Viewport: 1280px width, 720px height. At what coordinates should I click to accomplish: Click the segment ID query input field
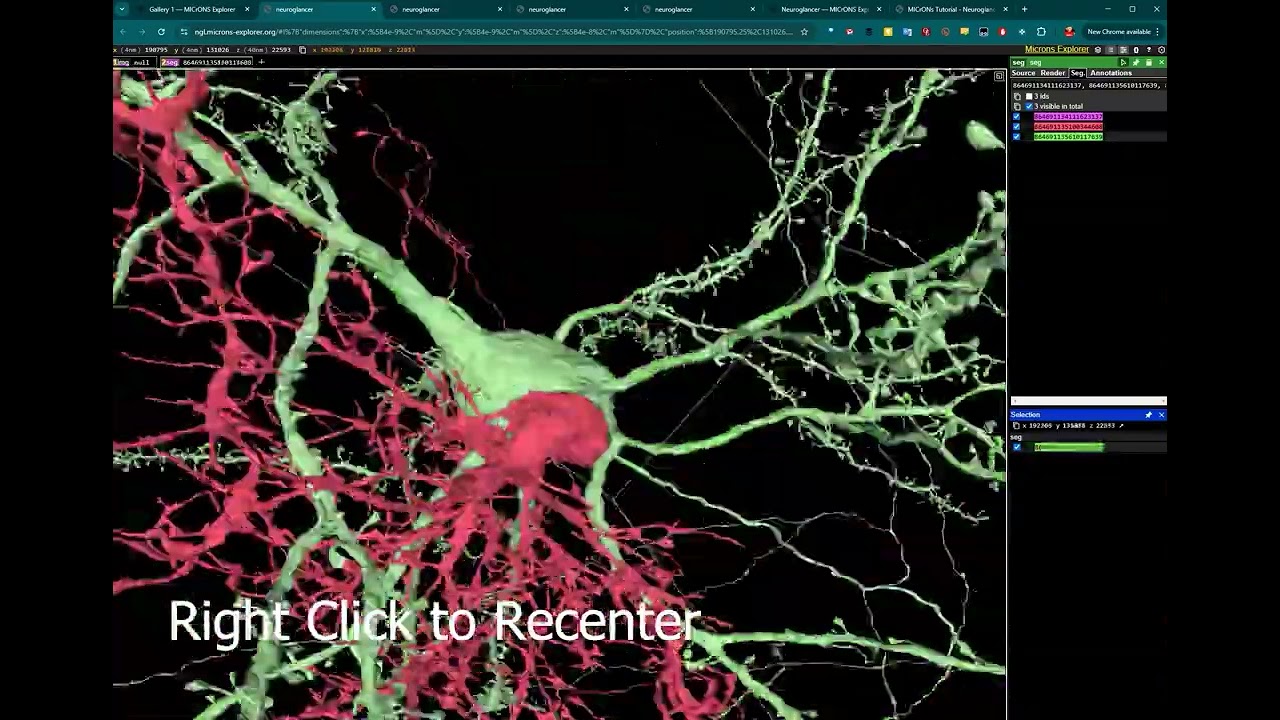click(x=1088, y=86)
